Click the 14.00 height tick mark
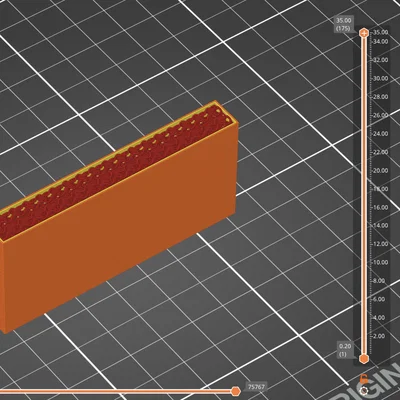Viewport: 400px width, 400px height. pyautogui.click(x=381, y=225)
